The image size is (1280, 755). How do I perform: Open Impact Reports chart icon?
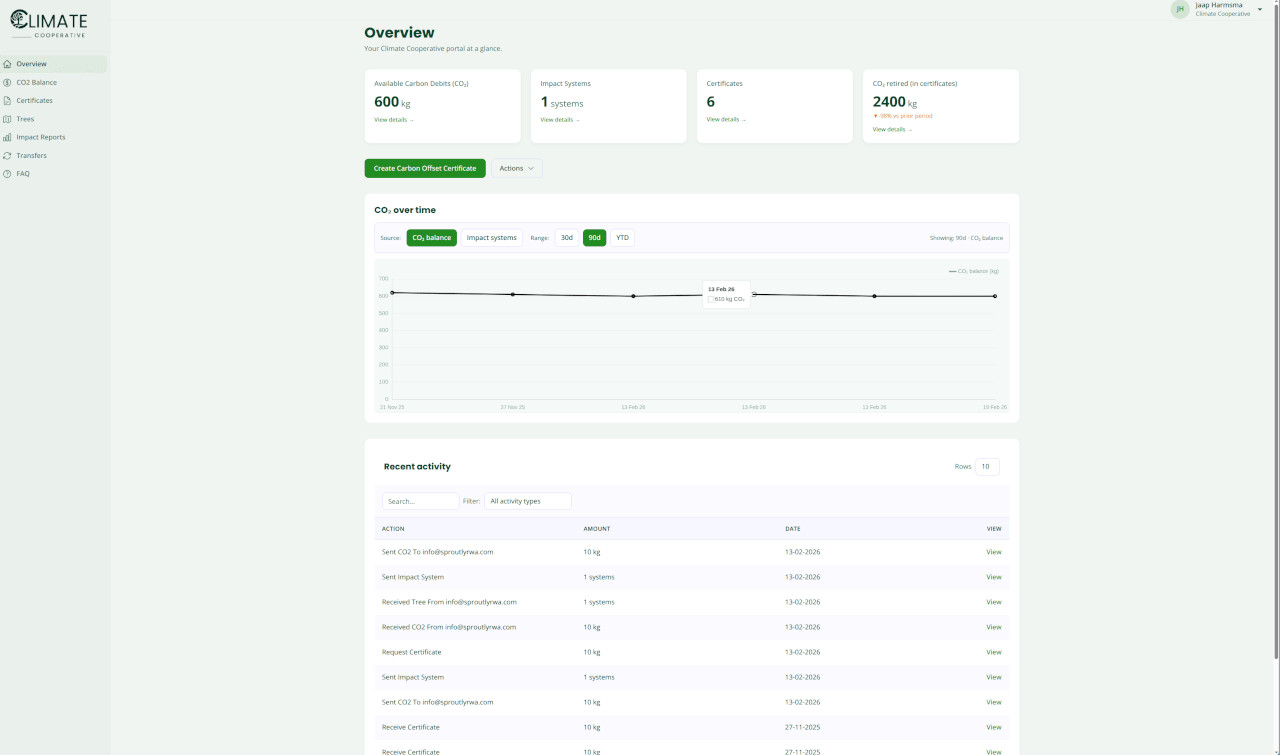8,137
